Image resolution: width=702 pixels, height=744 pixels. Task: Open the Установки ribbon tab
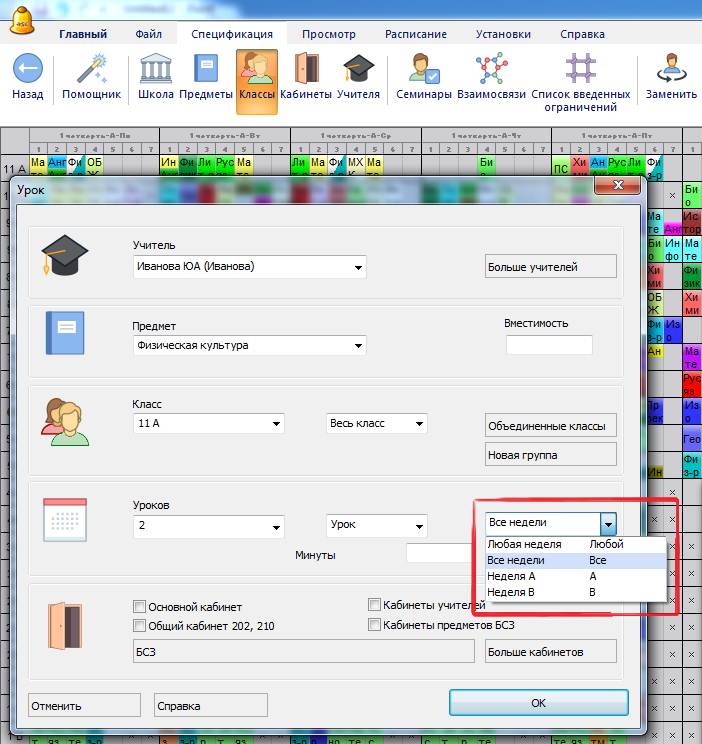pos(503,33)
